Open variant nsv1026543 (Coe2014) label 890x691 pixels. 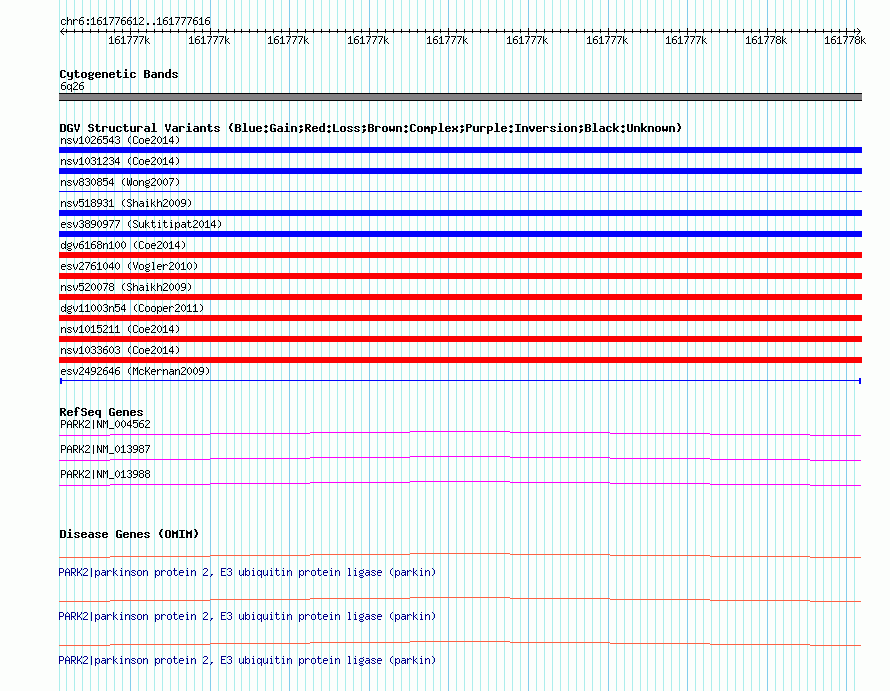coord(120,140)
